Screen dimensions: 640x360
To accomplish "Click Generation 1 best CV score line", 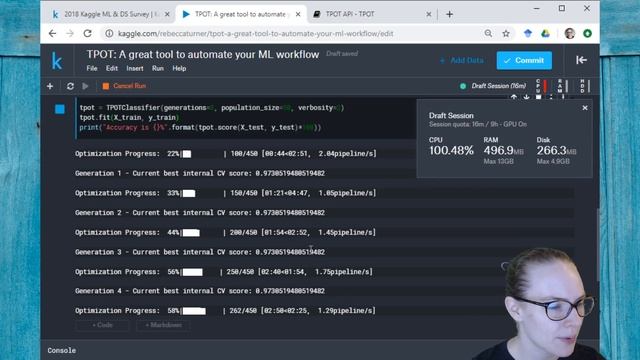I will [200, 173].
